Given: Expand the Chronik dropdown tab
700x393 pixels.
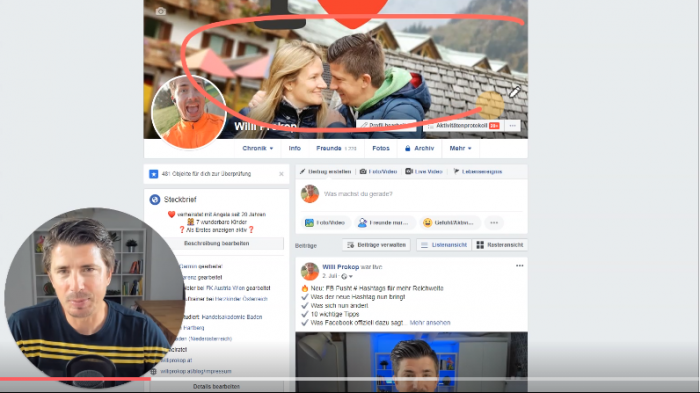Looking at the screenshot, I should 258,148.
